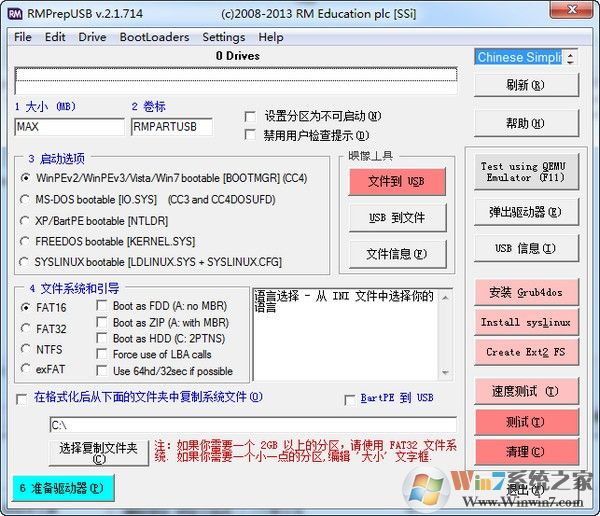Click the cyan 6 准备驱动器 (P) button
The width and height of the screenshot is (600, 516).
pyautogui.click(x=63, y=488)
